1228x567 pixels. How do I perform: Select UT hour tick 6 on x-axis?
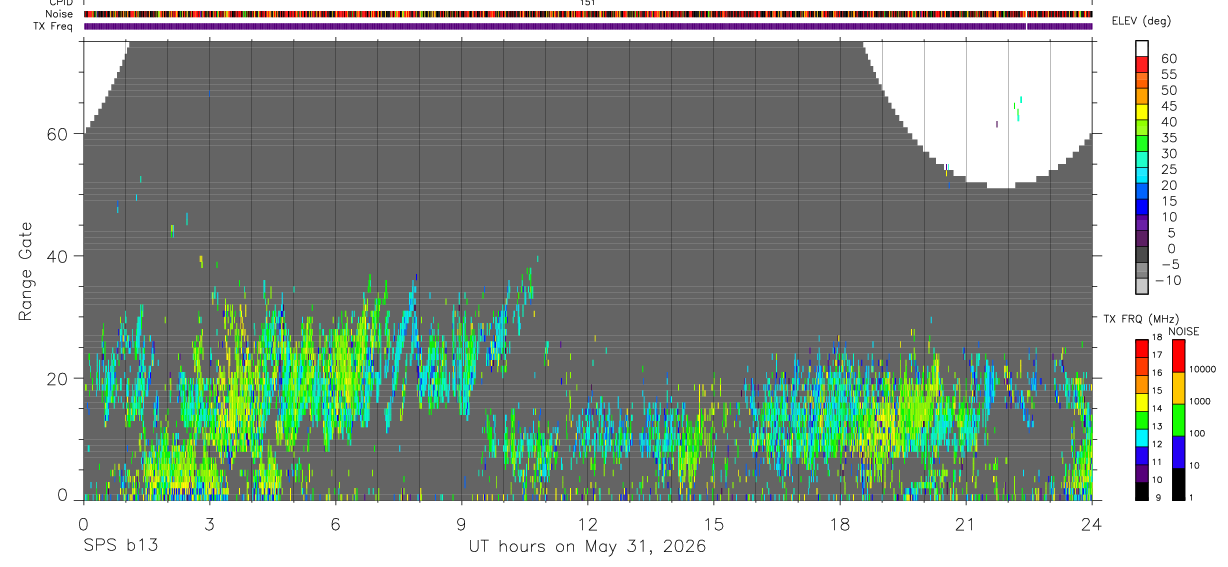pos(335,523)
